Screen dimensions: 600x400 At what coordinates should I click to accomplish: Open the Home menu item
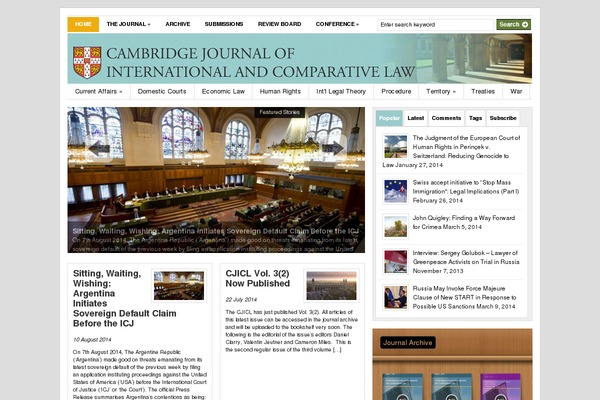click(x=83, y=24)
